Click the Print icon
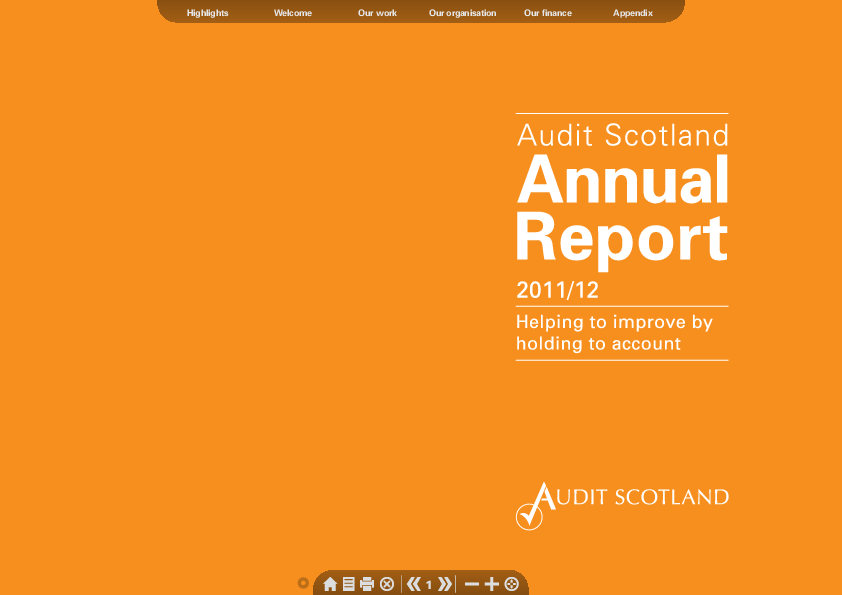 pyautogui.click(x=367, y=584)
